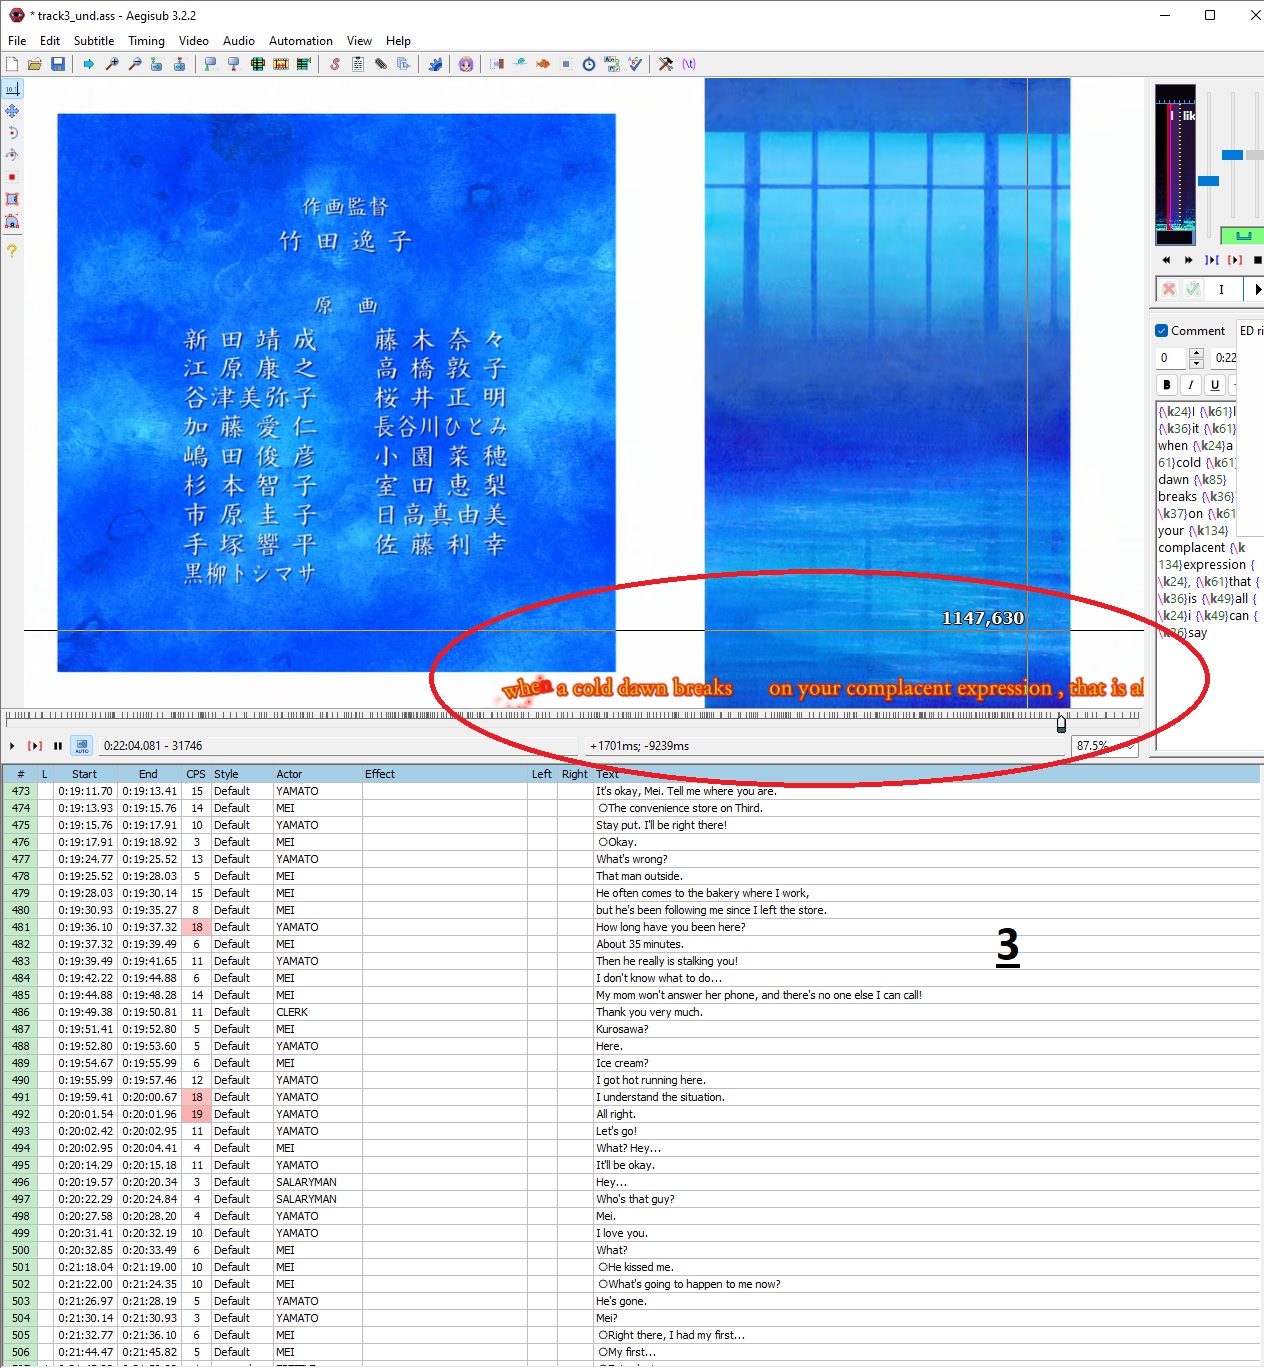Open visual typesetting help
The width and height of the screenshot is (1264, 1368).
(12, 251)
